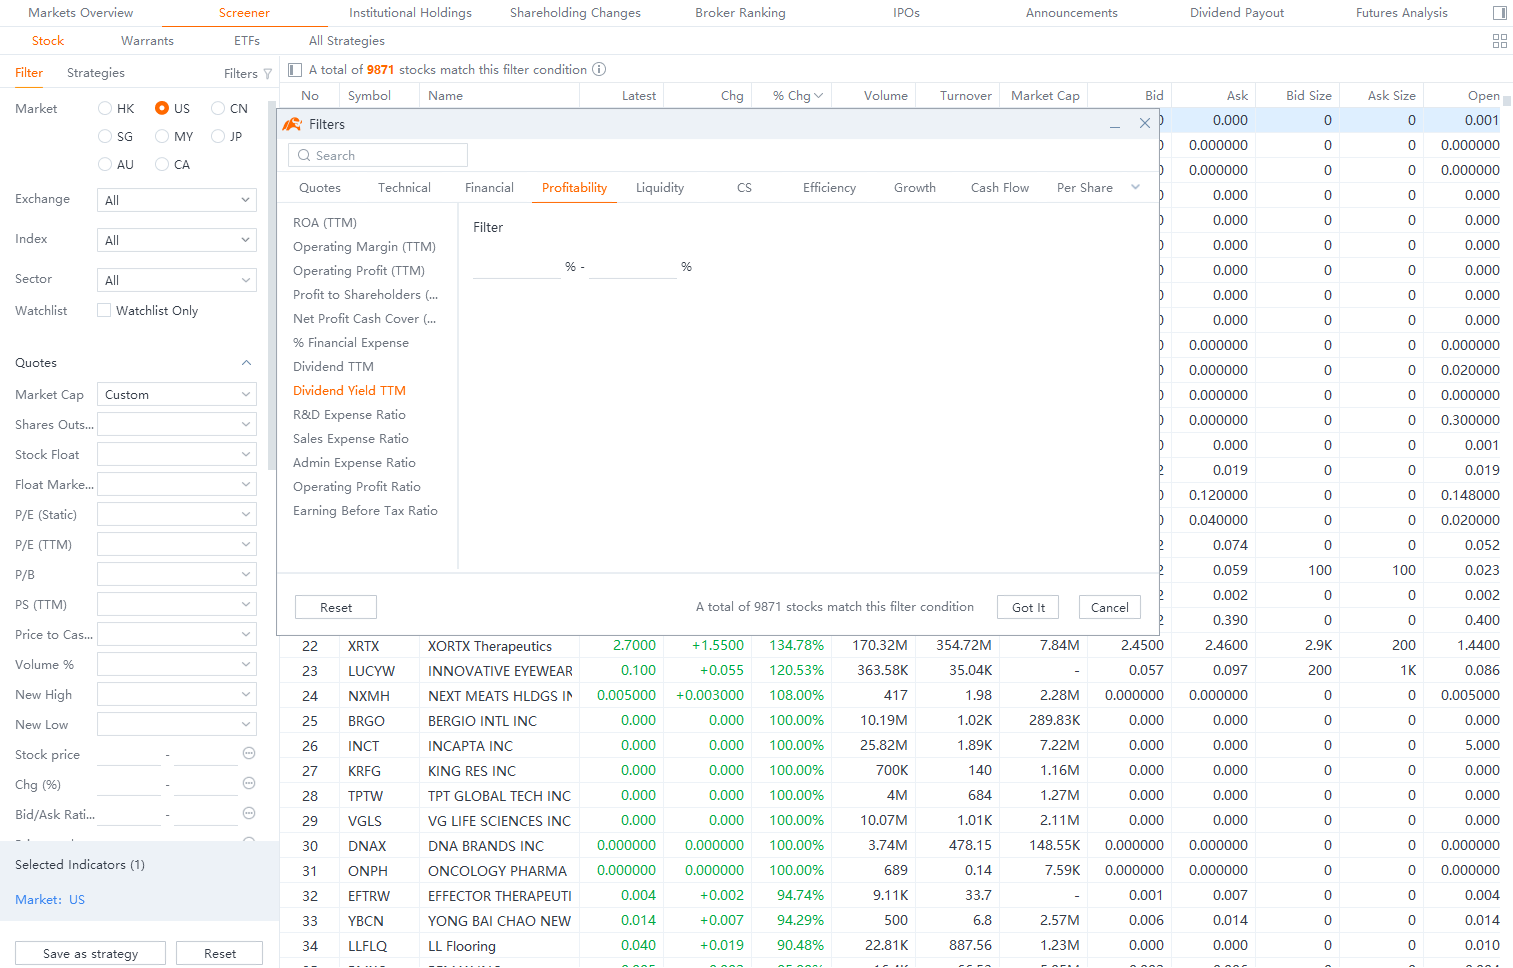Switch to the Strategies tab in left panel

click(x=96, y=73)
